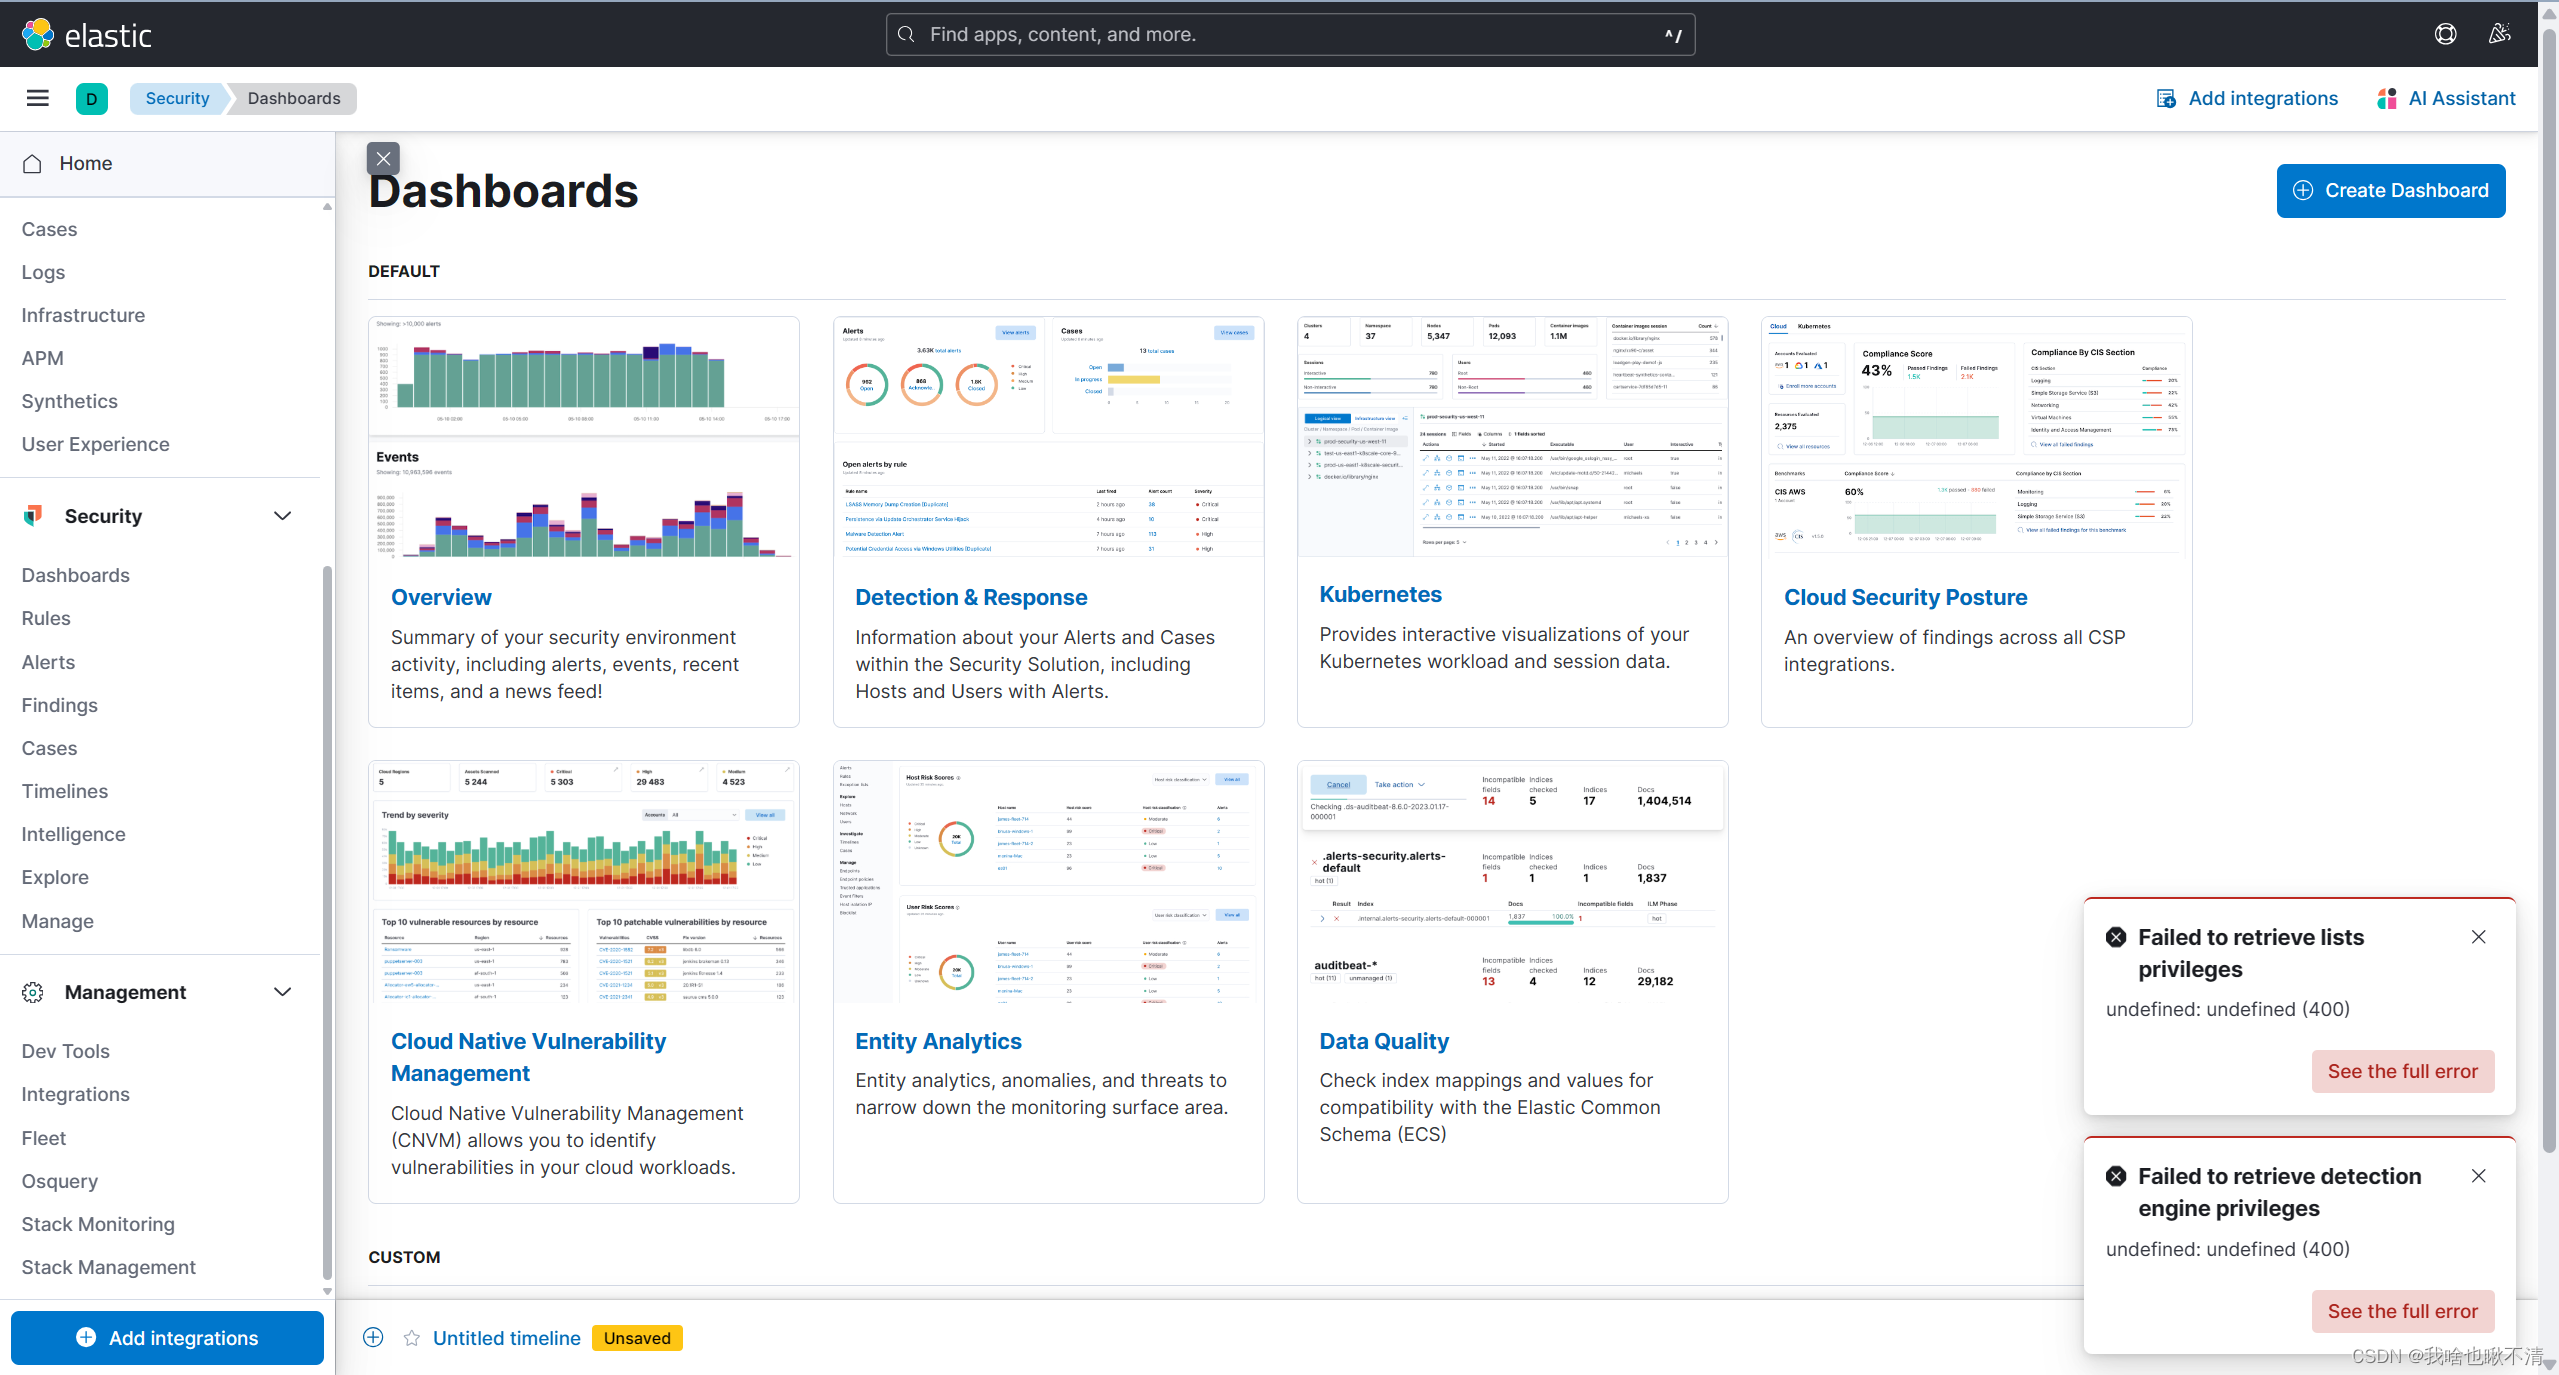2559x1375 pixels.
Task: Click the AI Assistant icon
Action: [x=2387, y=98]
